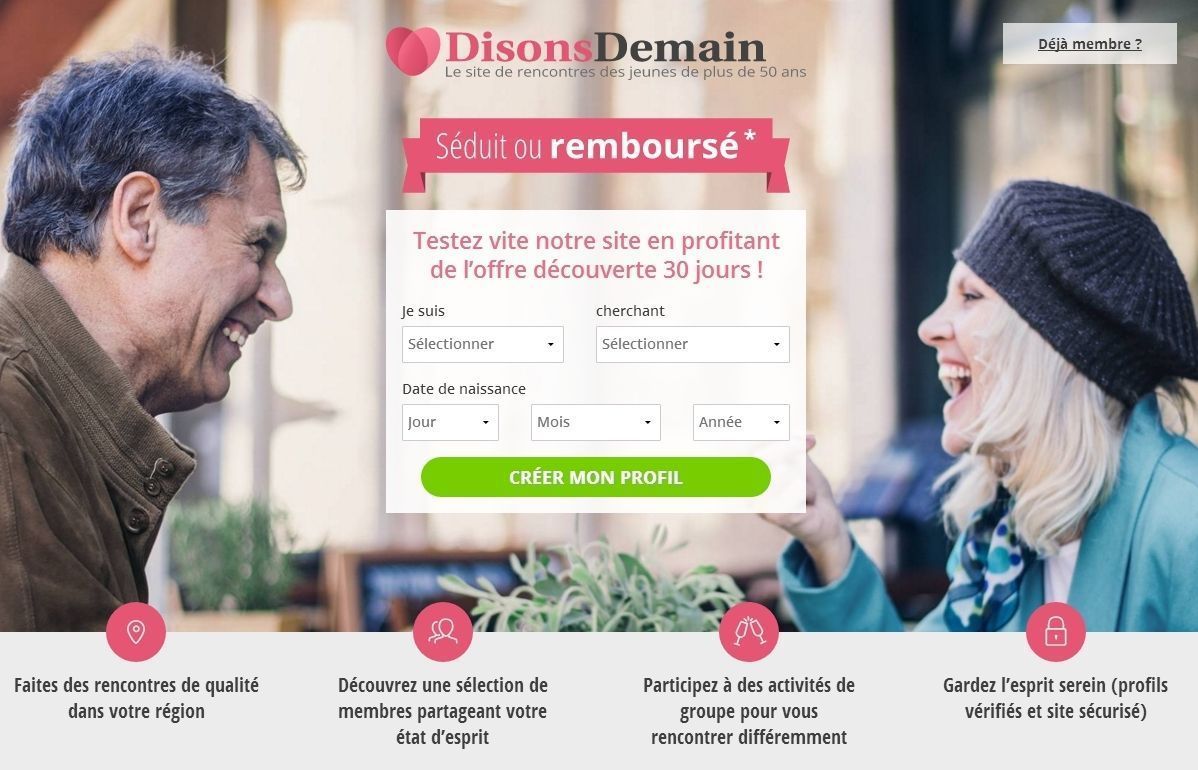Click the DisonsDemain logo text
The width and height of the screenshot is (1198, 770).
[604, 47]
